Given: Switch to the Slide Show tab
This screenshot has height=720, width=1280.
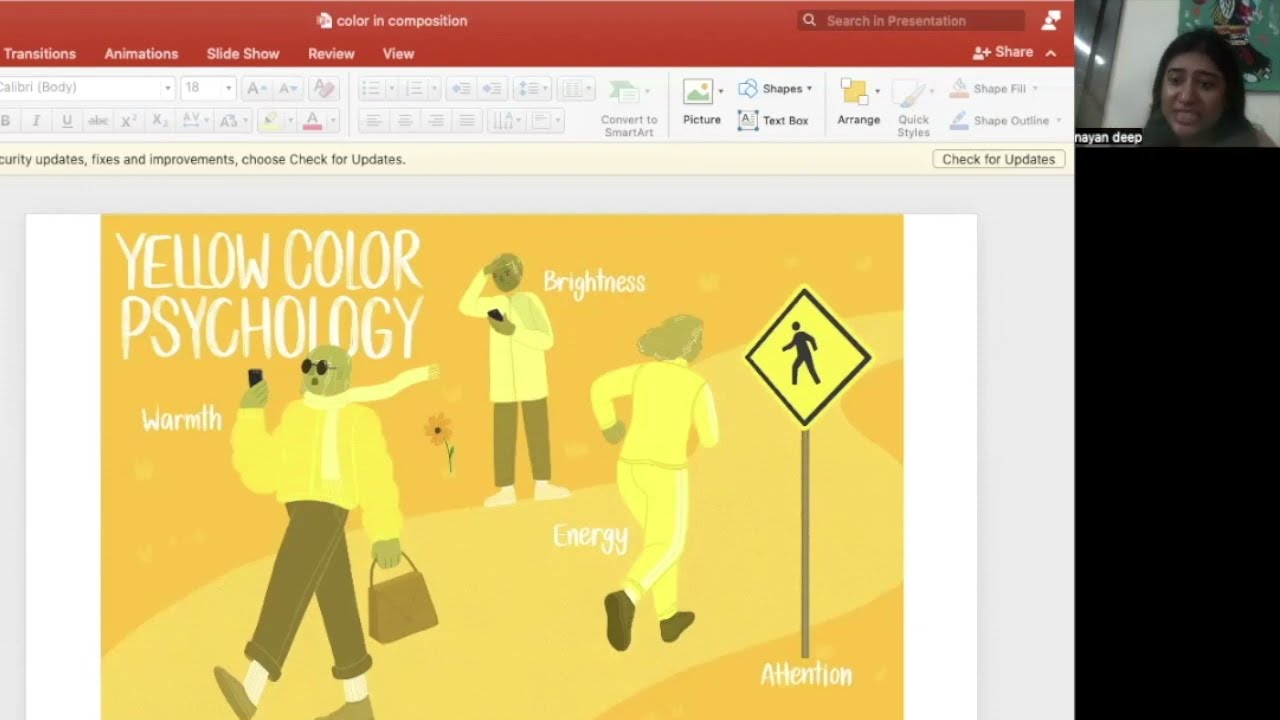Looking at the screenshot, I should [x=243, y=54].
